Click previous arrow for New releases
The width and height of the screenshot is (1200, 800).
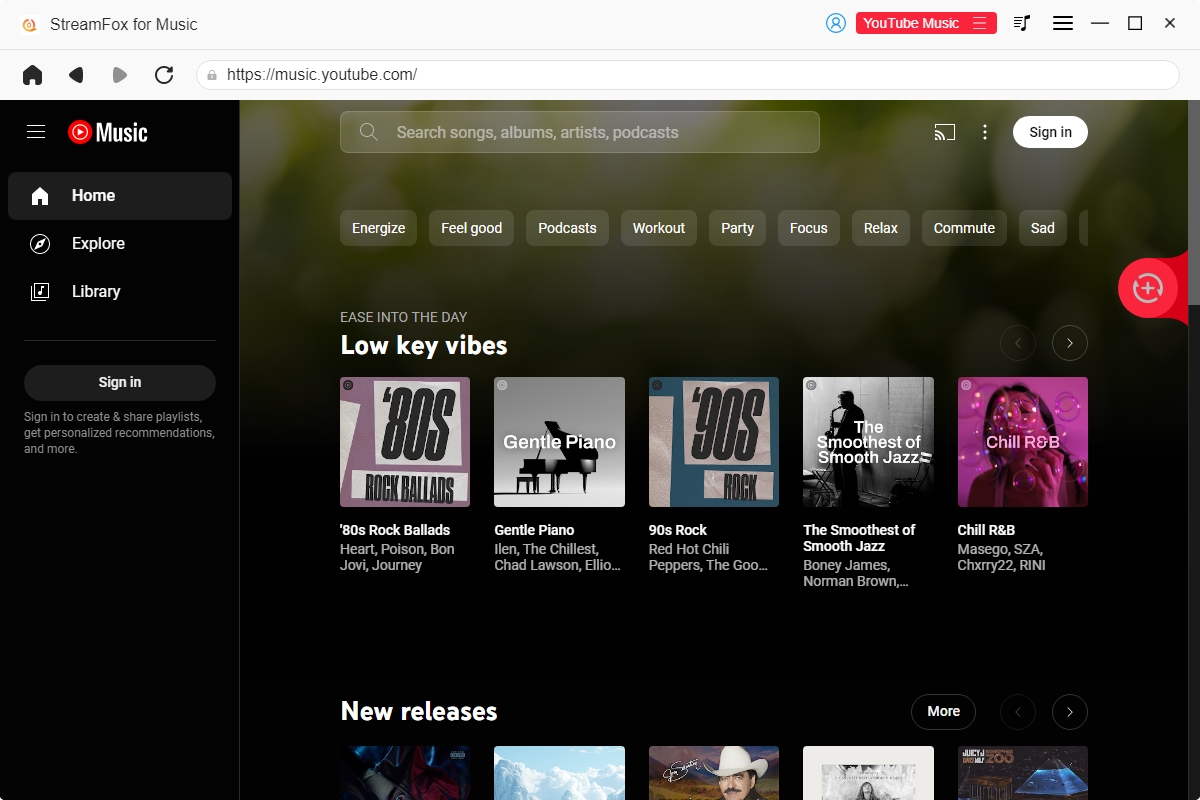click(1018, 712)
